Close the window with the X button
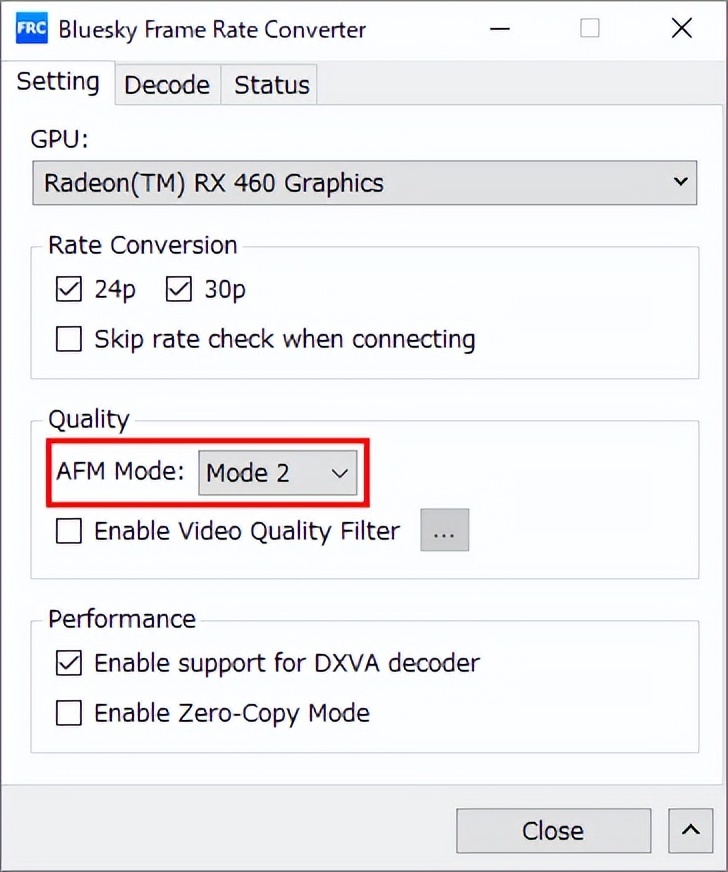Viewport: 728px width, 872px height. point(682,28)
